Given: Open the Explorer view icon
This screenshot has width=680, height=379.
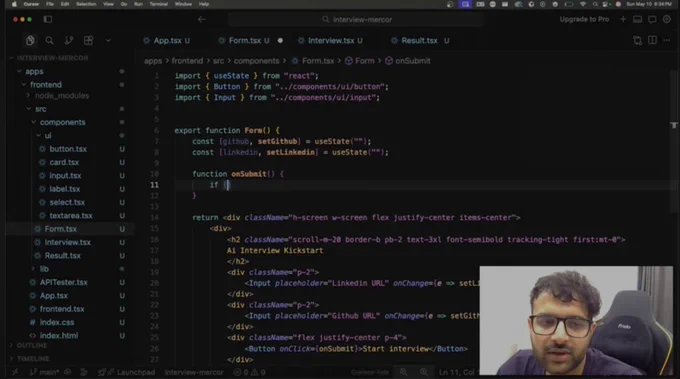Looking at the screenshot, I should [x=30, y=40].
